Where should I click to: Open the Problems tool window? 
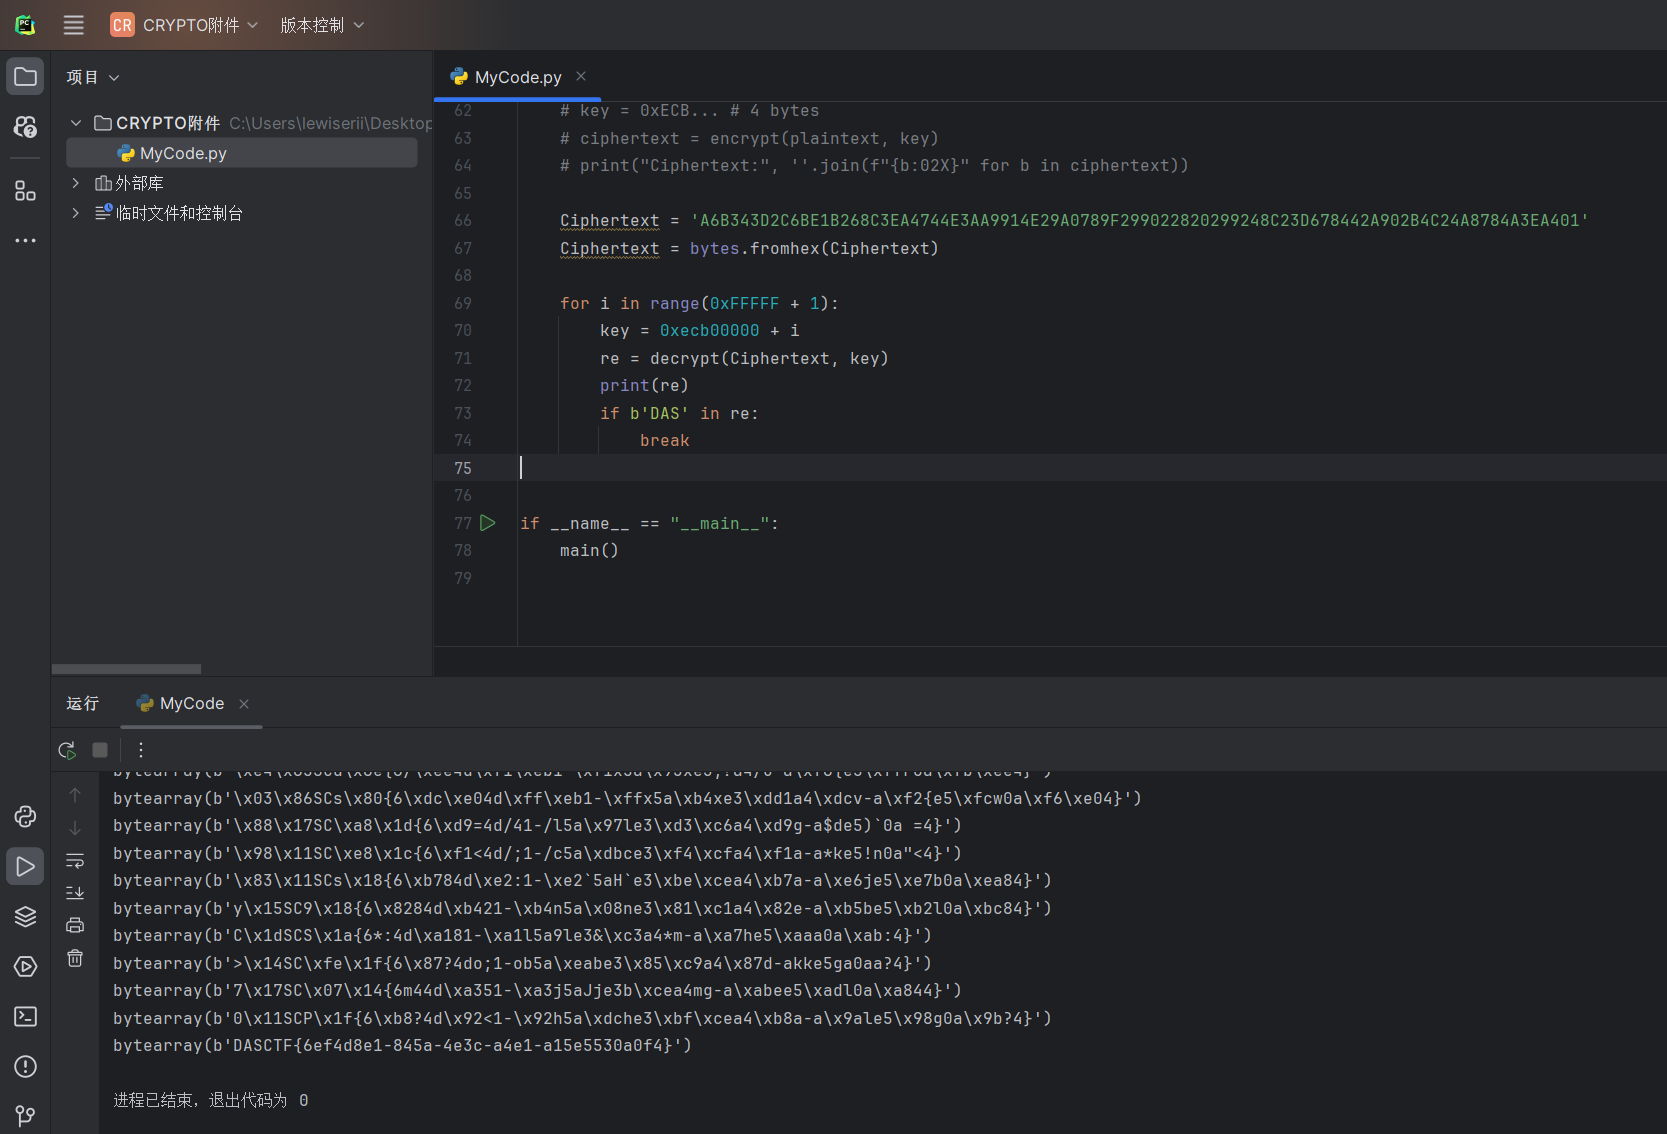point(25,1066)
